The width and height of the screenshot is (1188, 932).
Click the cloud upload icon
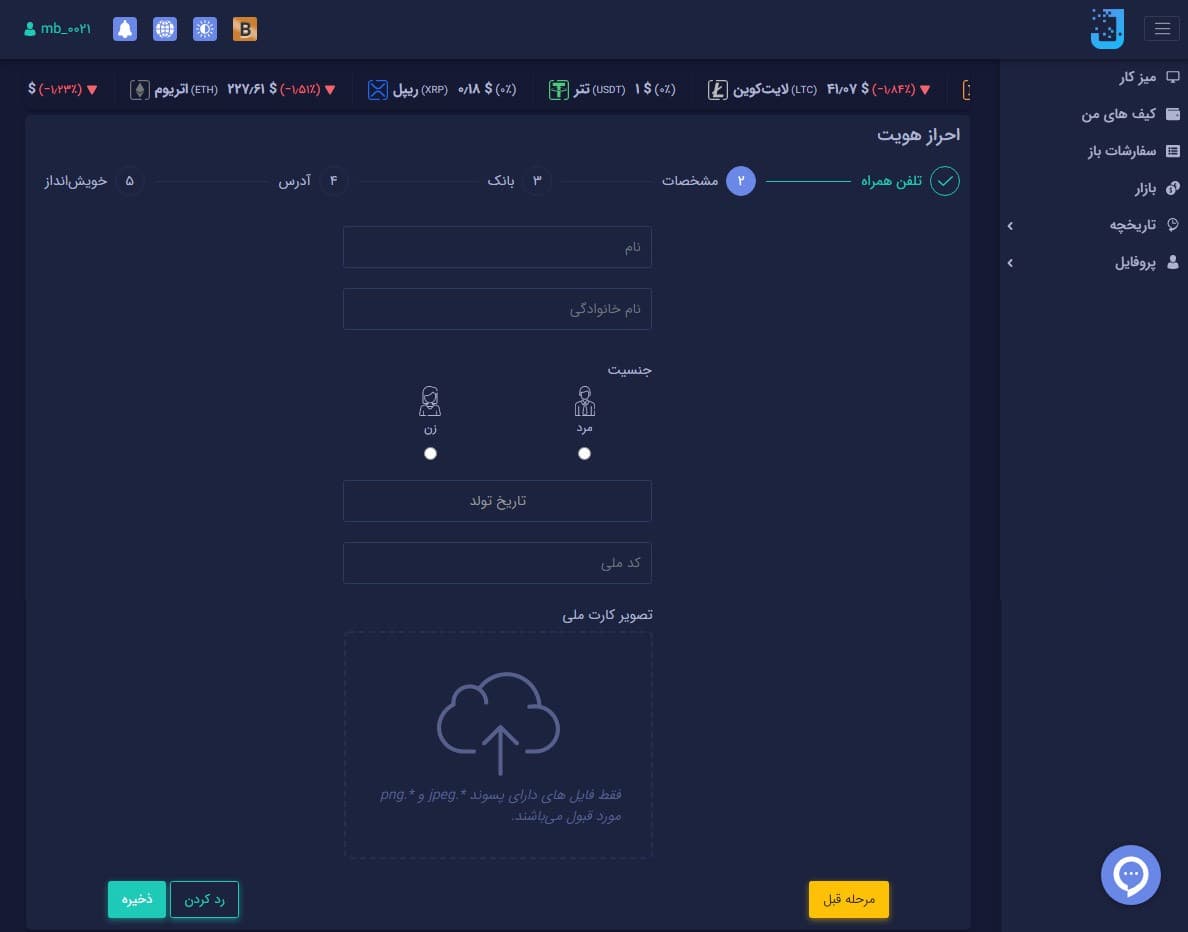tap(499, 723)
